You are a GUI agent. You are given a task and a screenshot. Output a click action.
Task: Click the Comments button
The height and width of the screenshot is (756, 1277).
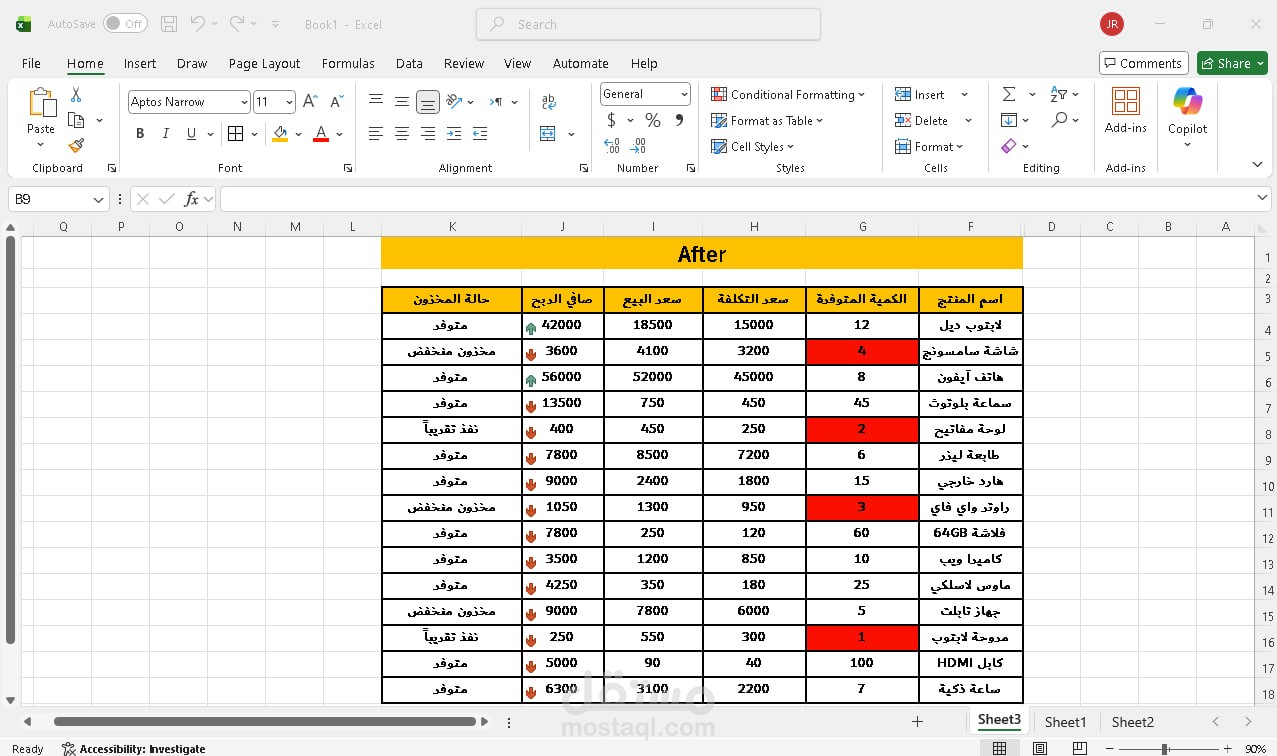(x=1143, y=63)
